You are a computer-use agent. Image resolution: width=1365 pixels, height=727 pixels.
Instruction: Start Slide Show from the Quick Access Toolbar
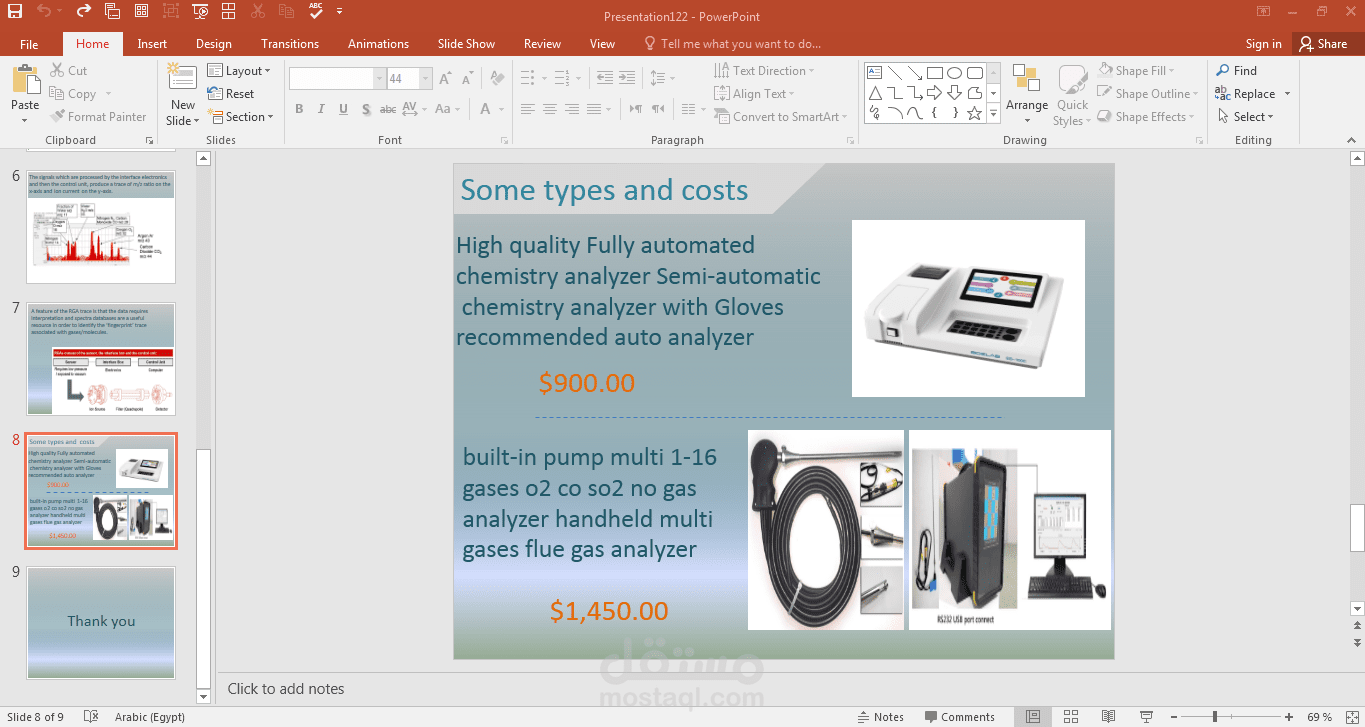pyautogui.click(x=200, y=11)
